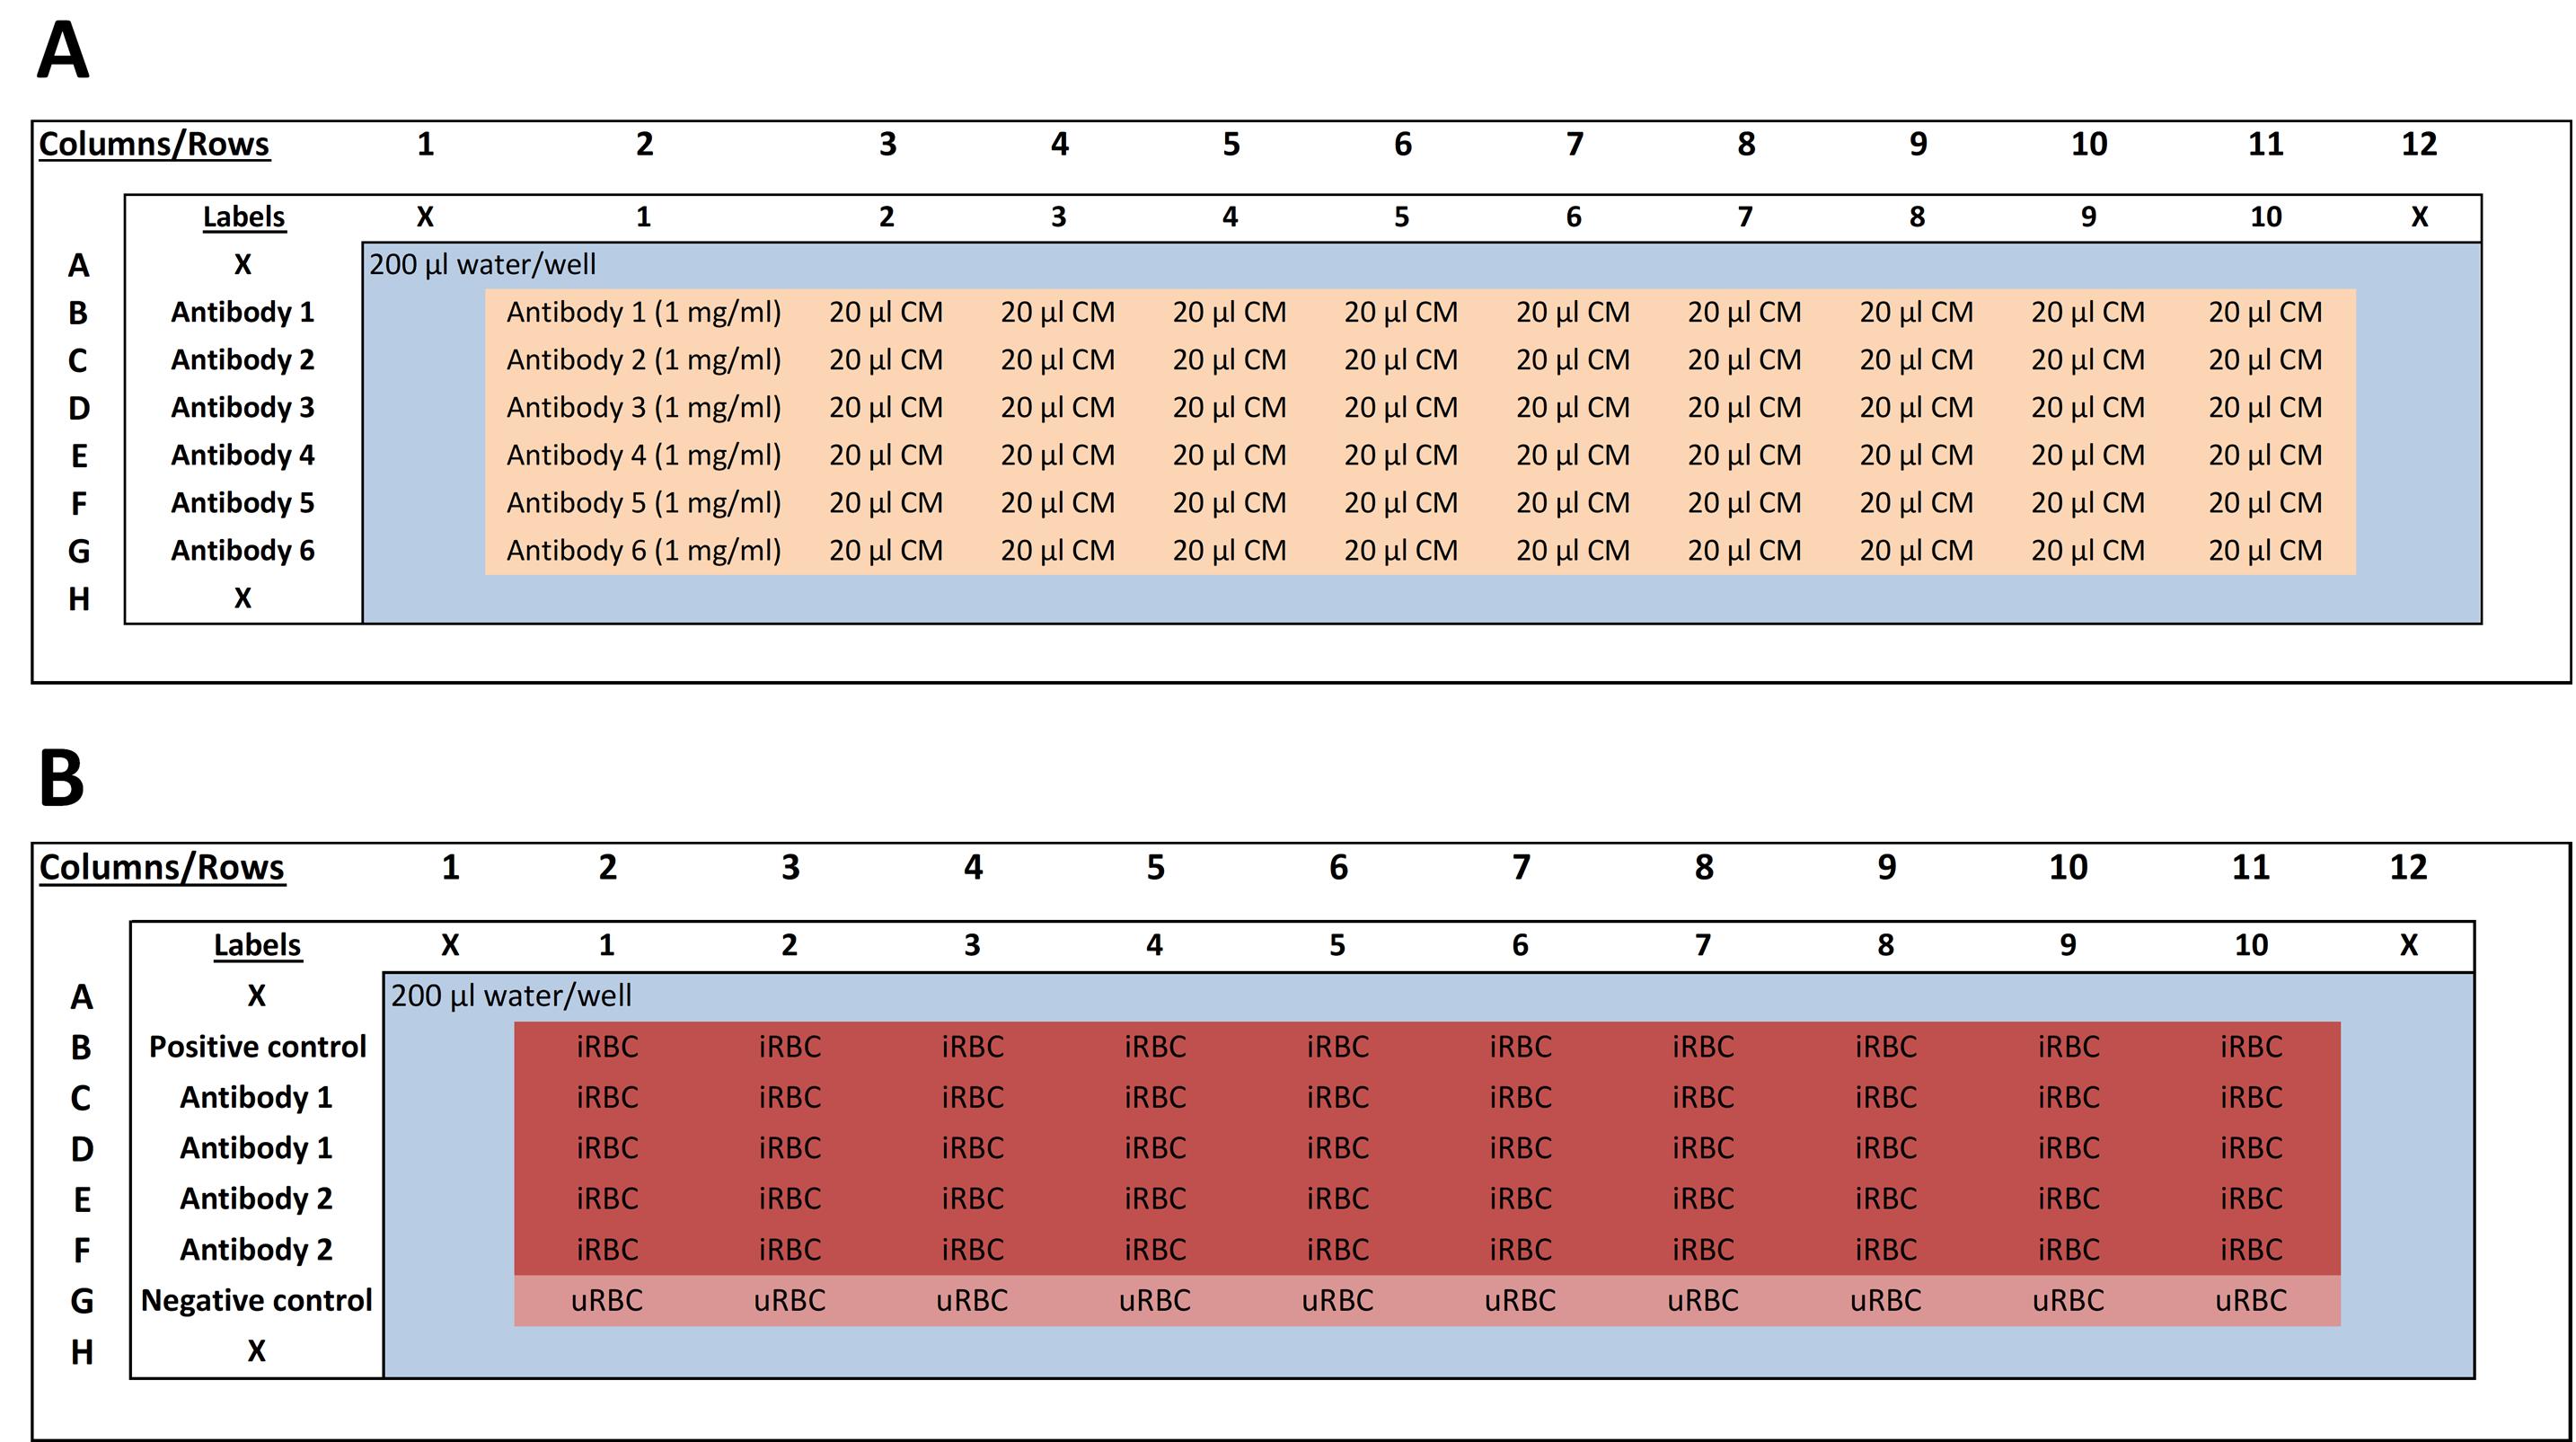Select "20 µl CM" in Antibody 6 row, label 10
2576x1442 pixels.
[x=2265, y=551]
